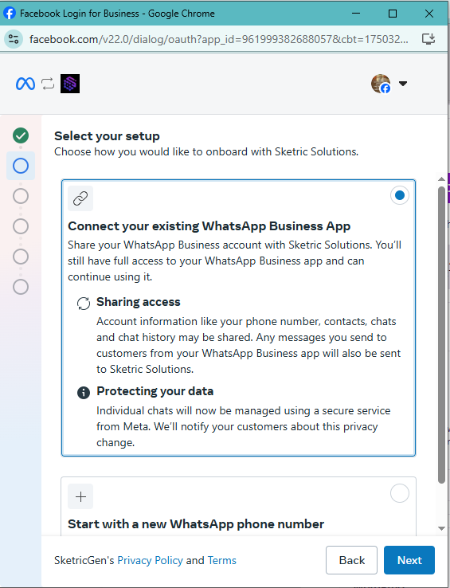This screenshot has width=450, height=588.
Task: Close the Facebook Login for Business window
Action: pyautogui.click(x=429, y=14)
